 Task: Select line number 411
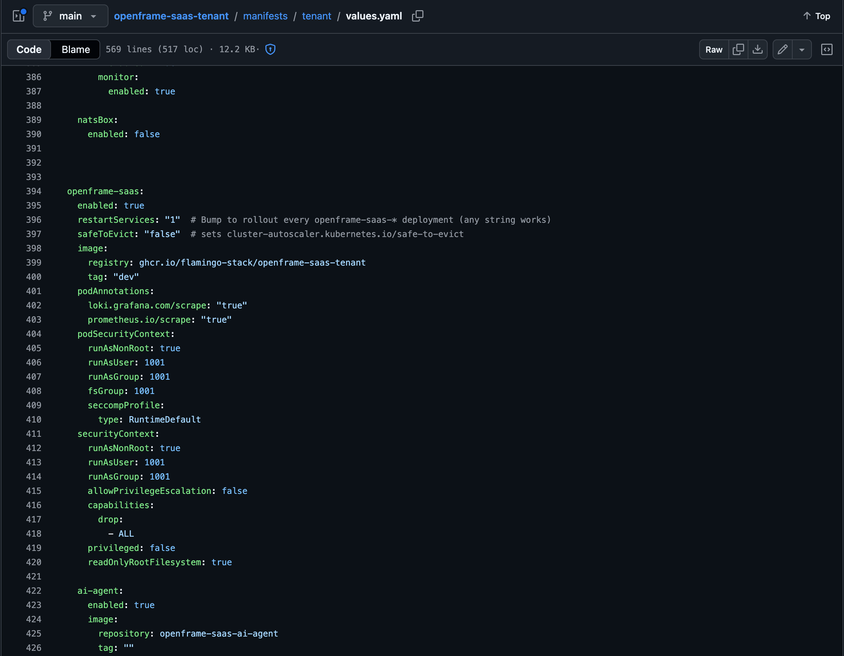pyautogui.click(x=33, y=434)
